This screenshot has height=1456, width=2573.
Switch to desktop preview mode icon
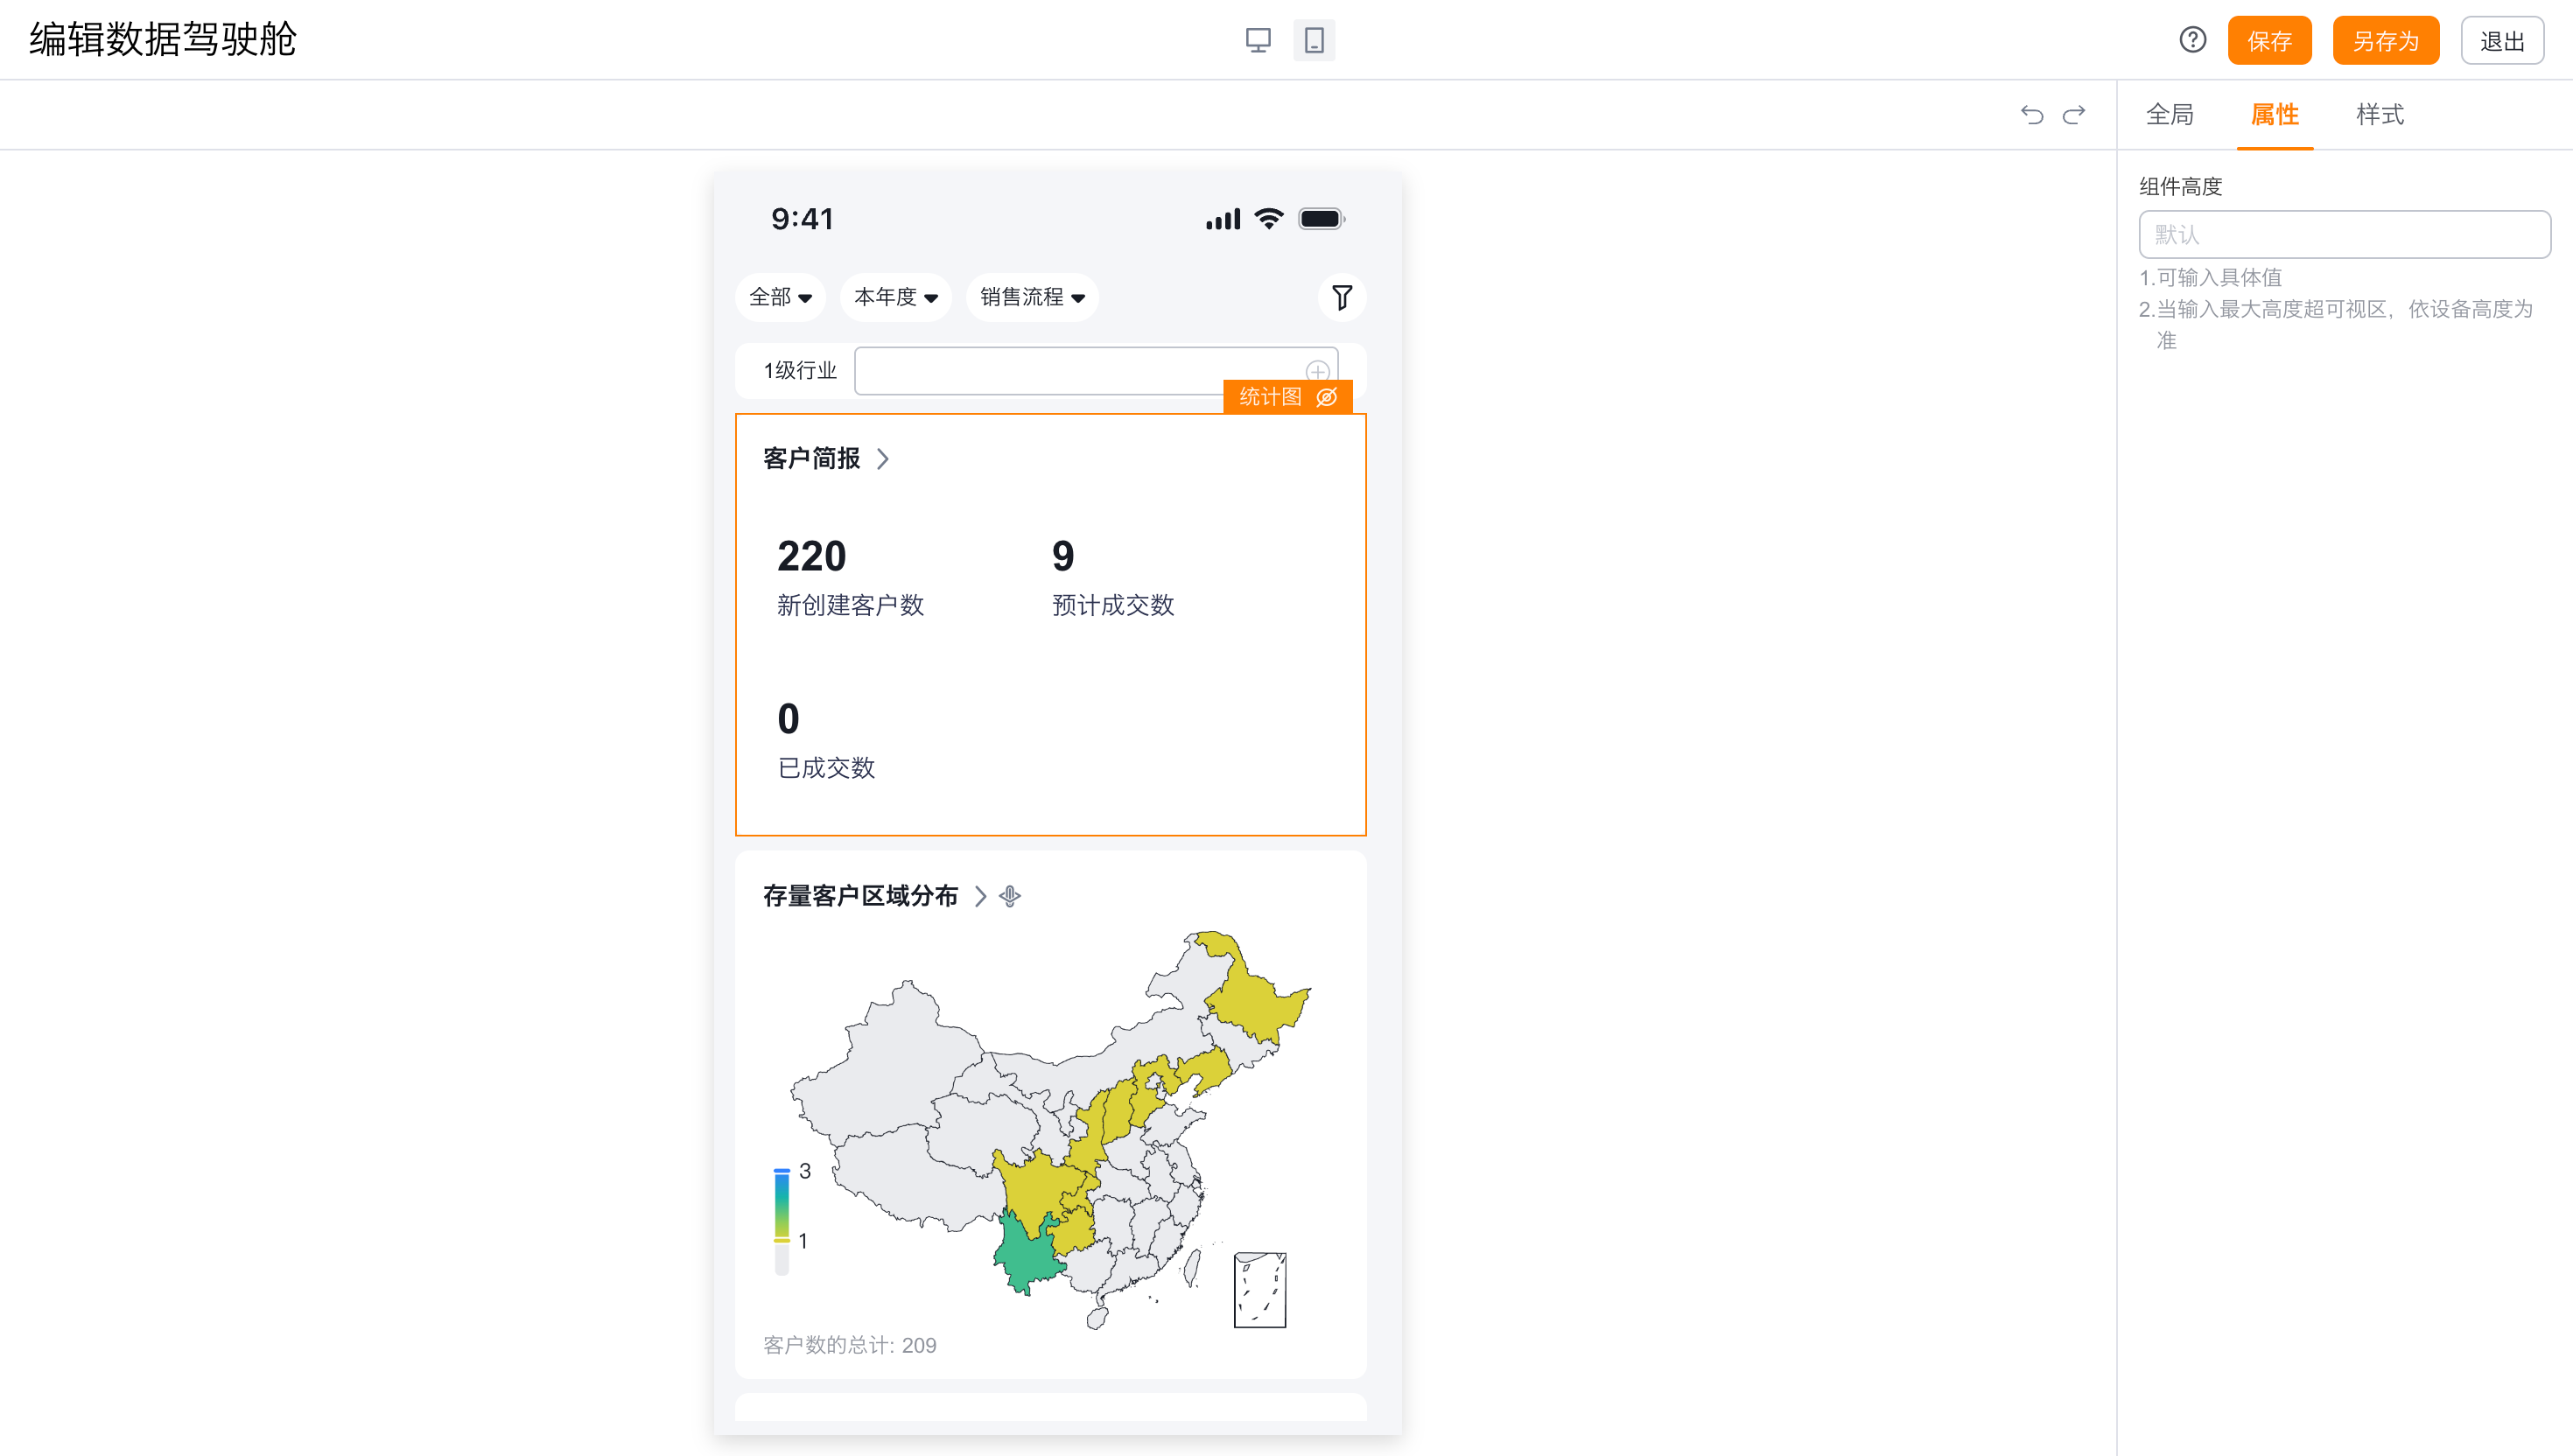pyautogui.click(x=1258, y=40)
